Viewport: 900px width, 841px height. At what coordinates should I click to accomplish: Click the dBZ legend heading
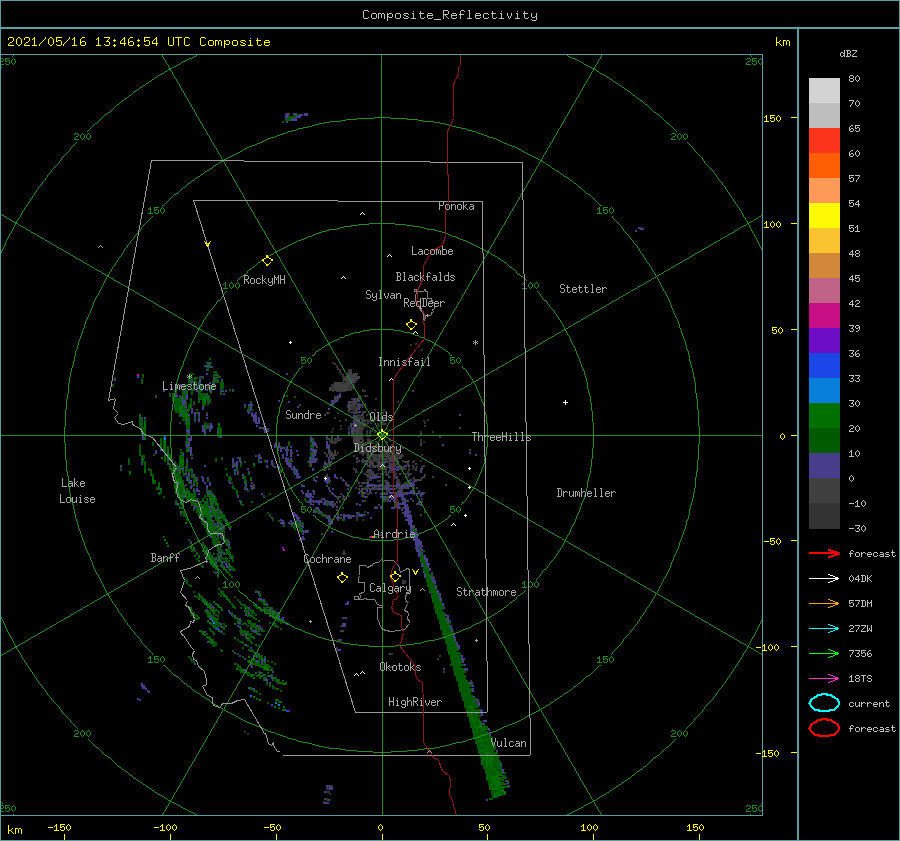click(848, 53)
